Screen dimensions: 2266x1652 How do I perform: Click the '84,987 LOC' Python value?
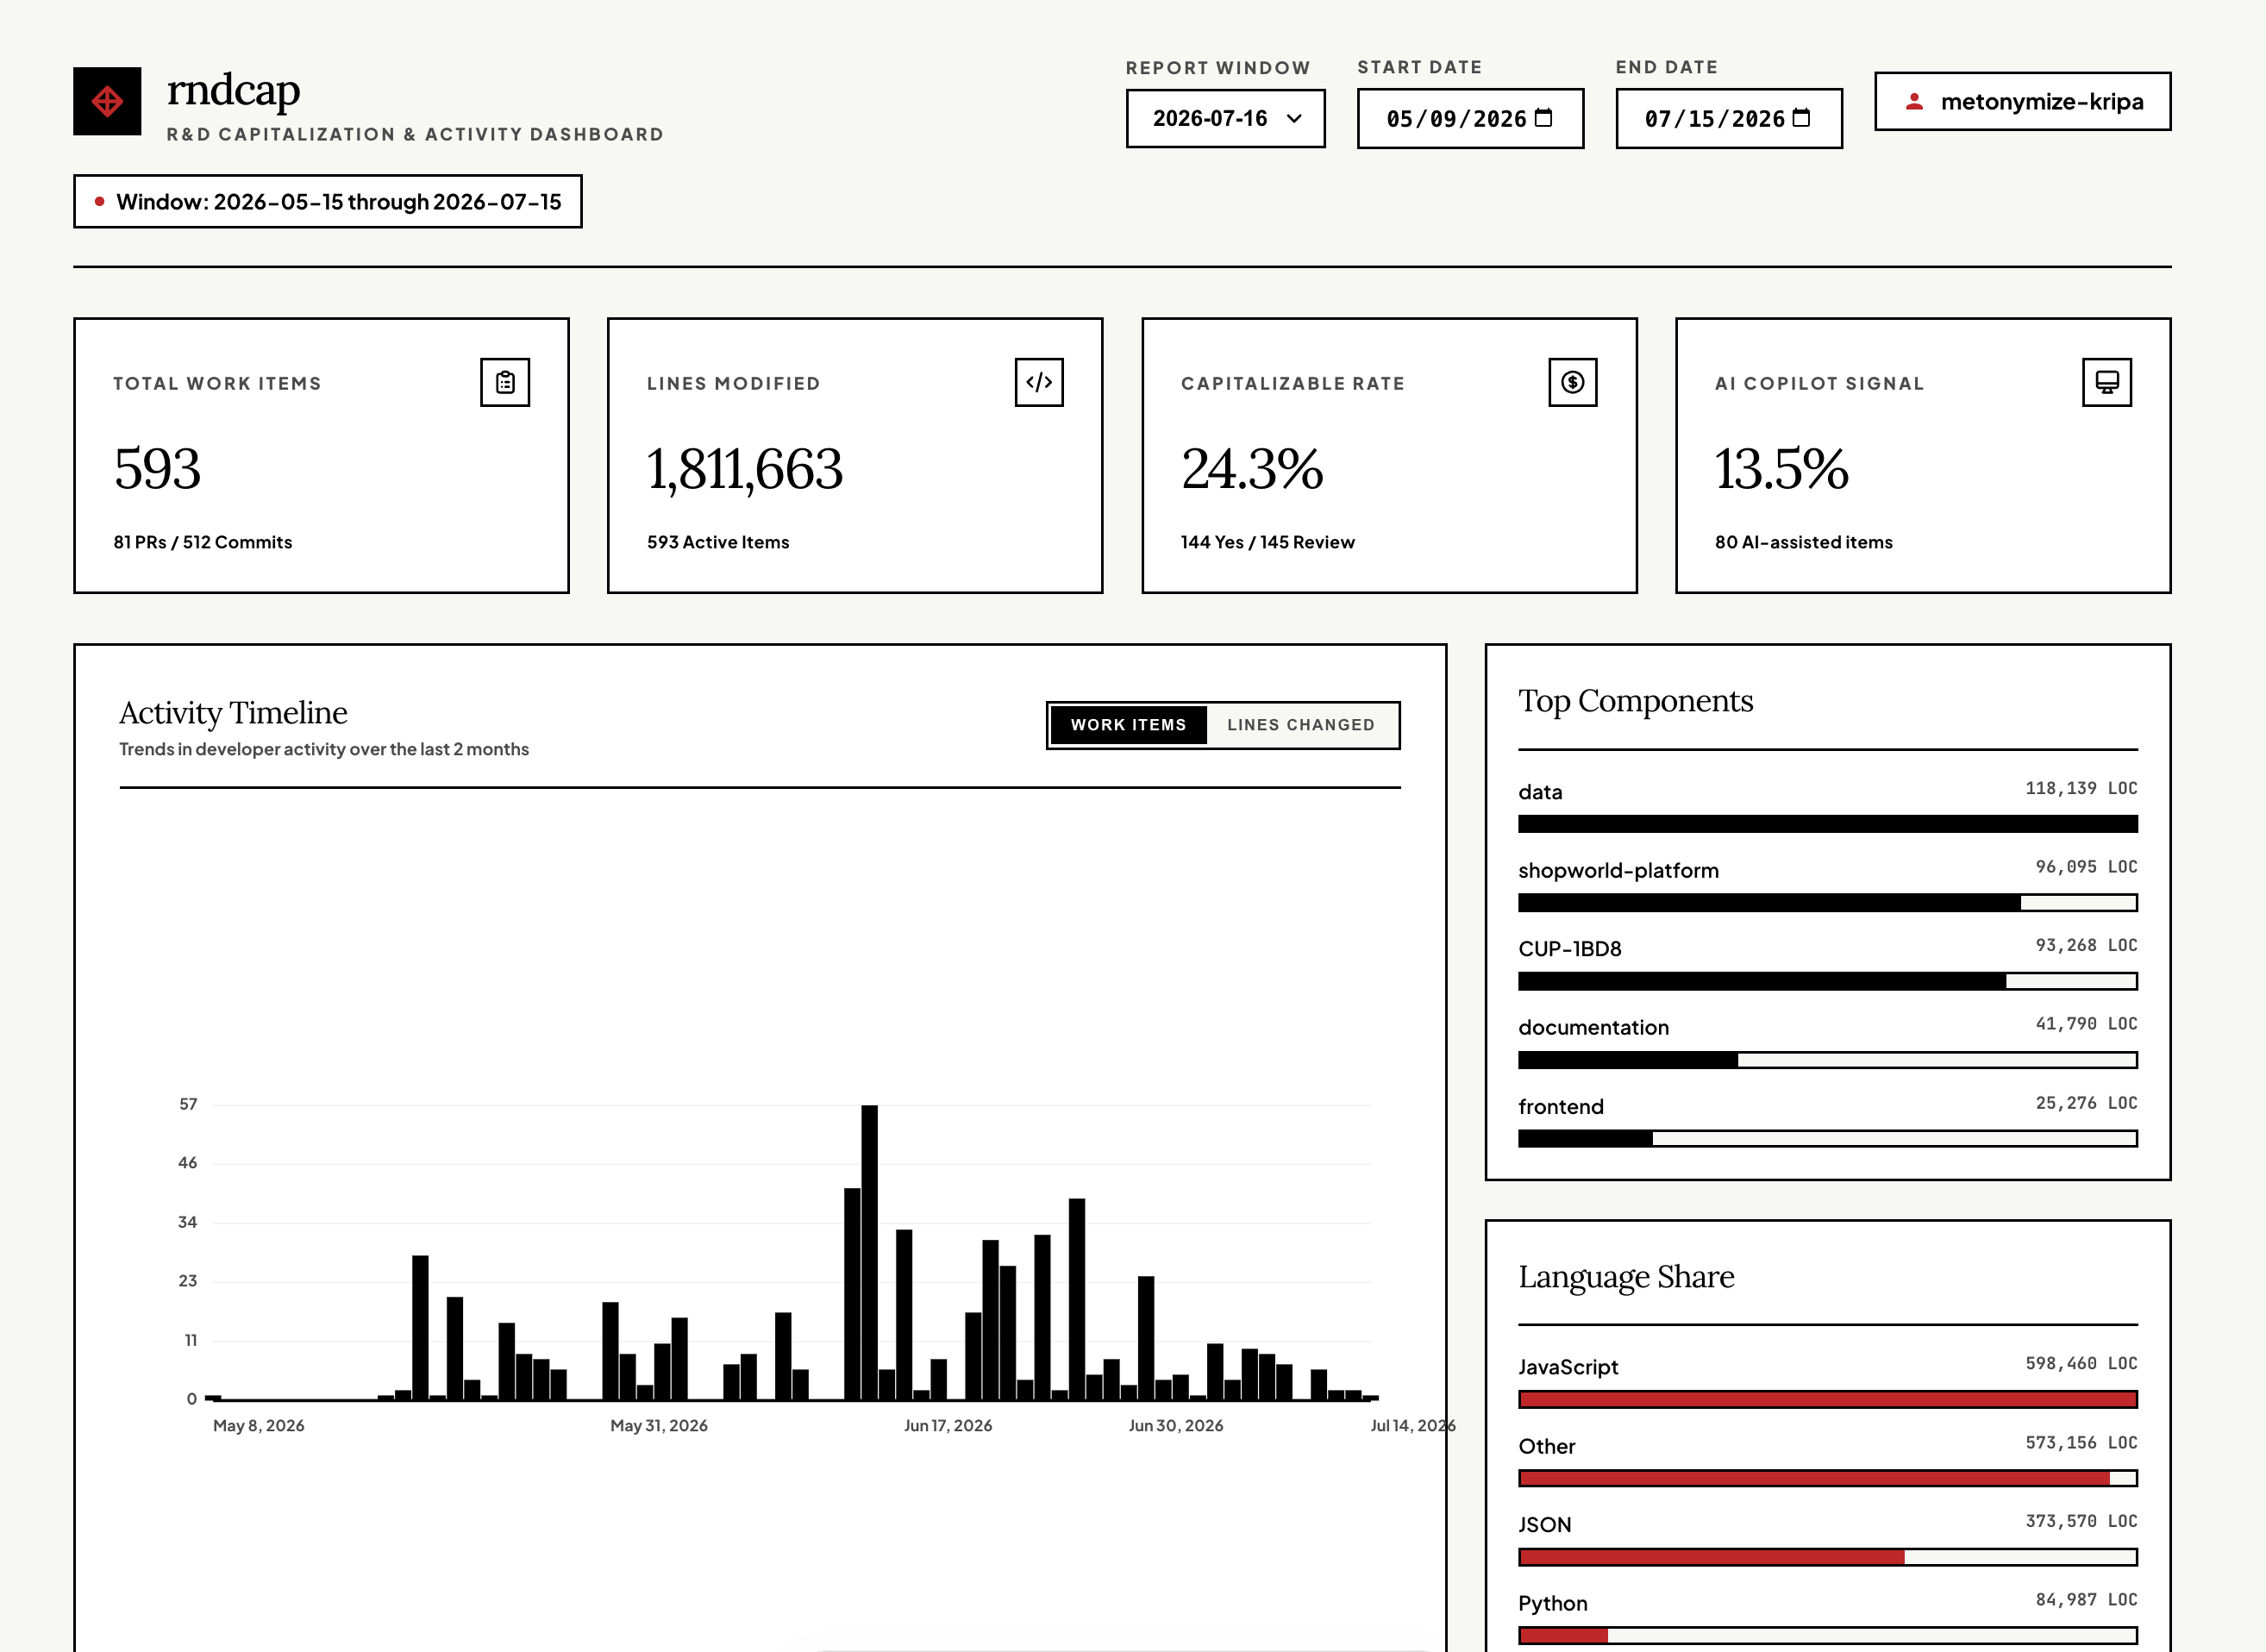click(x=2087, y=1599)
